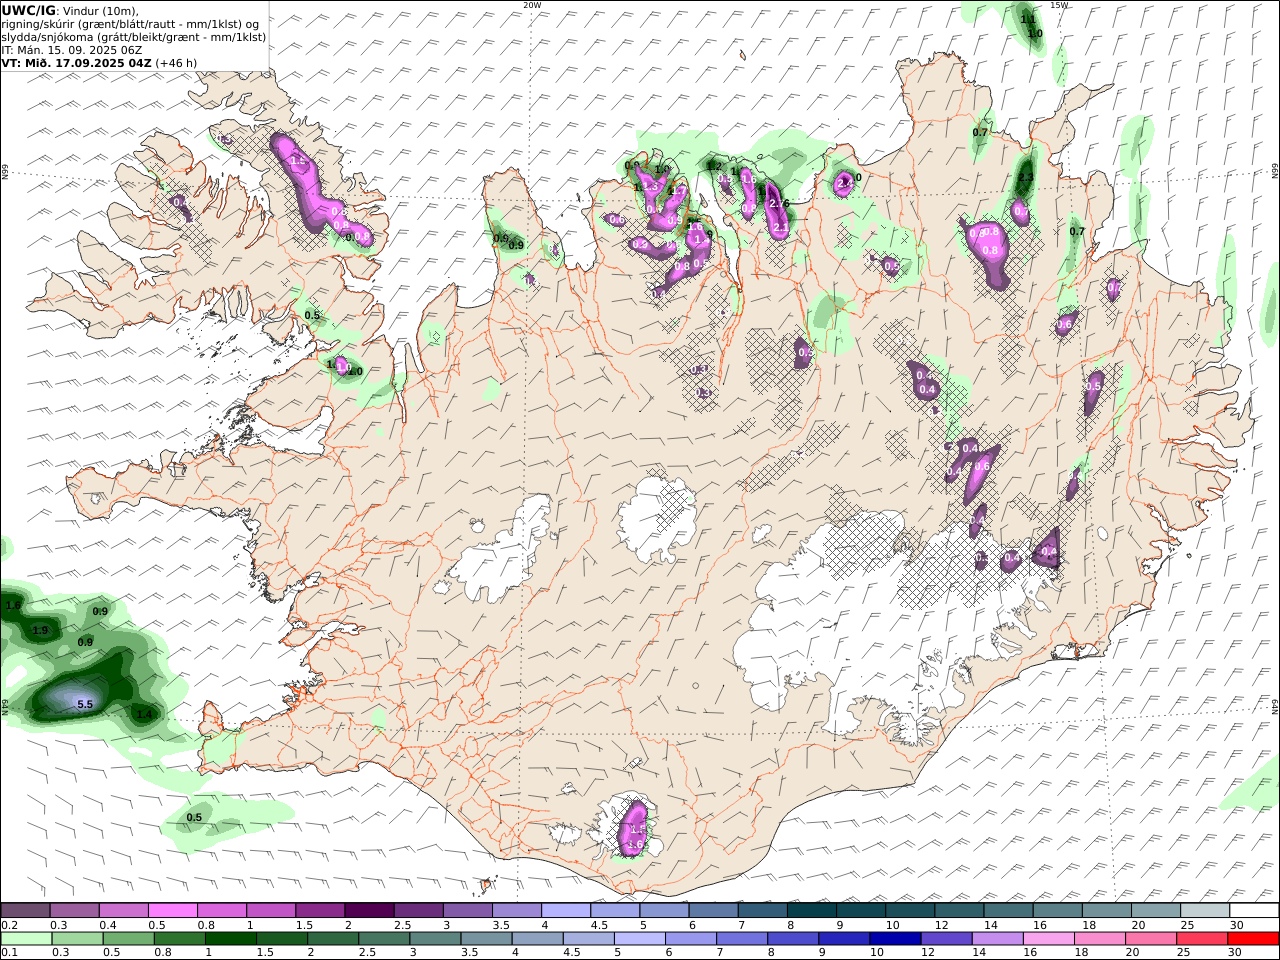This screenshot has width=1280, height=960.
Task: Select navy blue rain swatch between 10 and 12
Action: [894, 938]
